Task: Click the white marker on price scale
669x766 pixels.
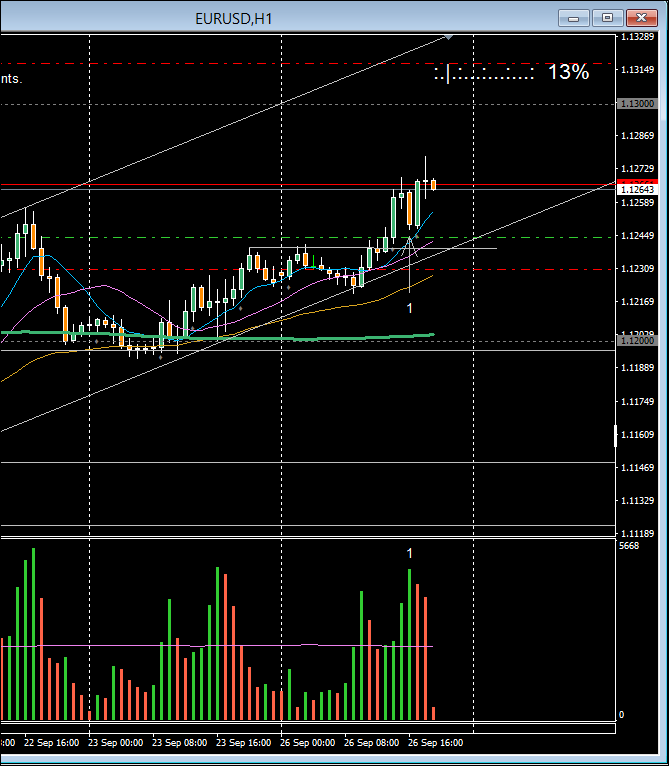Action: (615, 435)
